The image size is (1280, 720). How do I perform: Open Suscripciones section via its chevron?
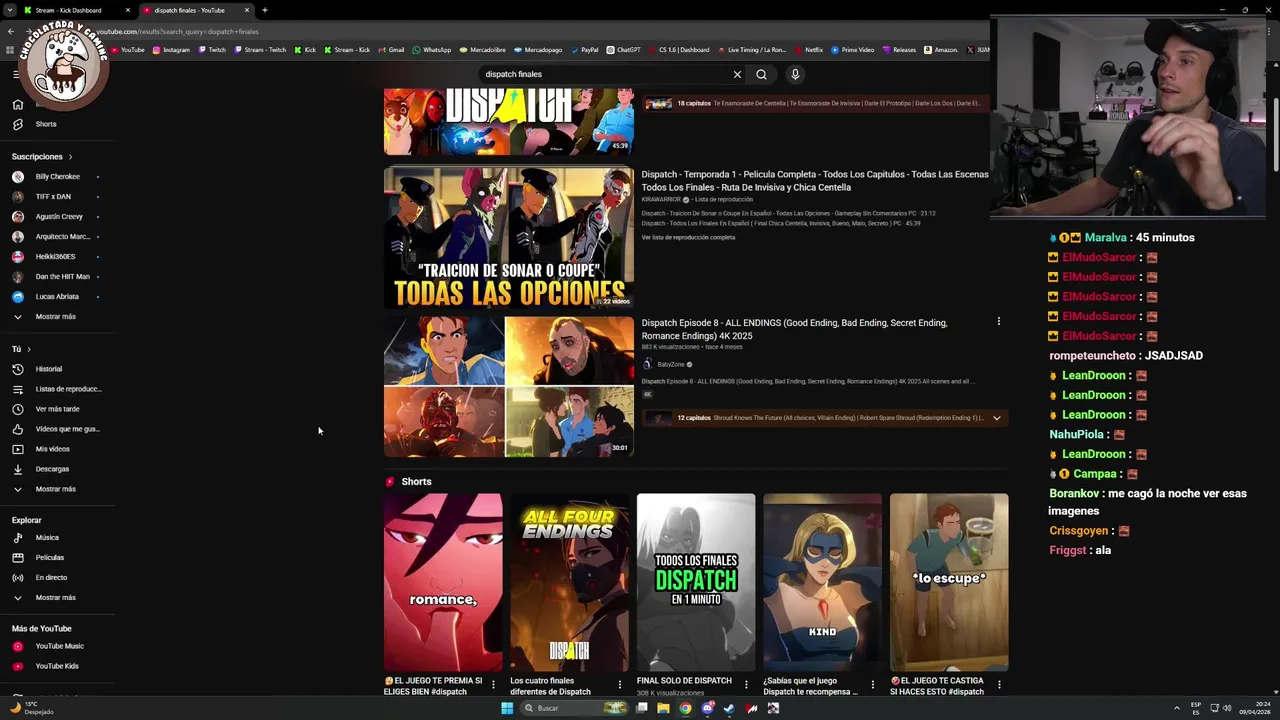pos(70,157)
